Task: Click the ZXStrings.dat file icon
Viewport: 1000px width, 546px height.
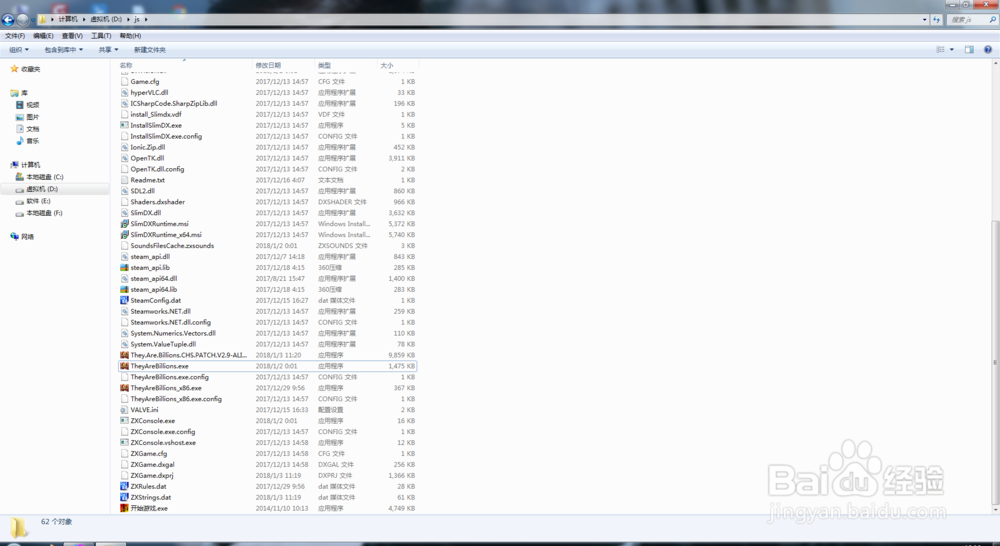Action: pyautogui.click(x=124, y=498)
